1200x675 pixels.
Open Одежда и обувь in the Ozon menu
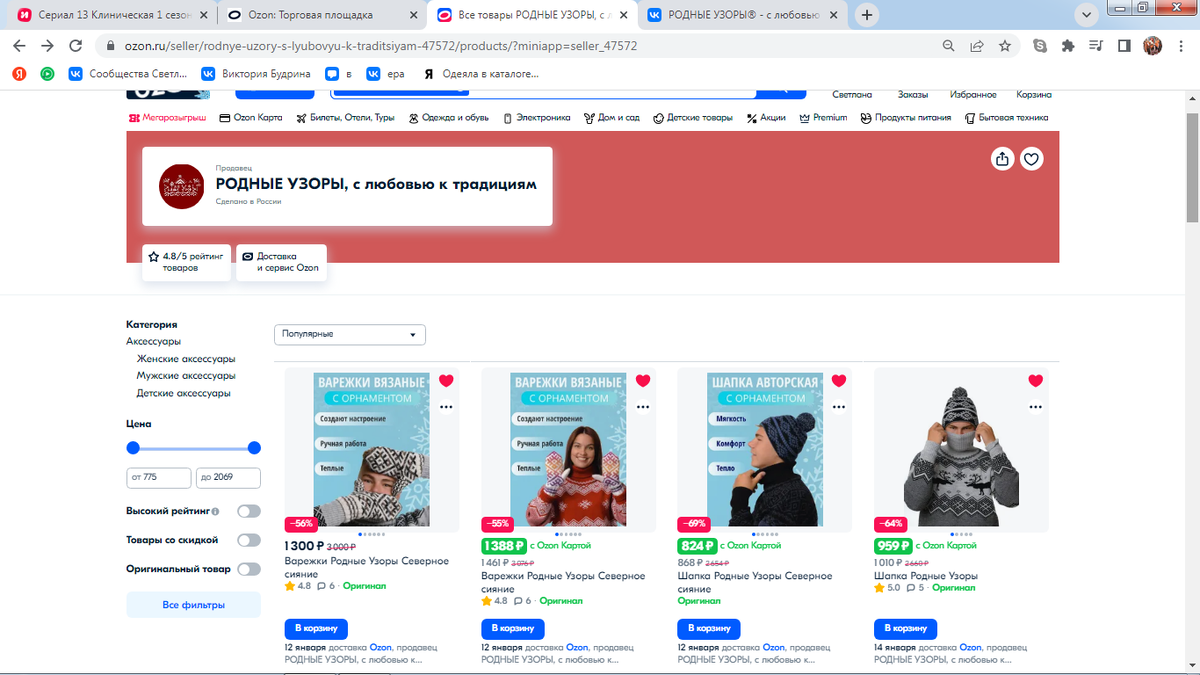click(448, 117)
